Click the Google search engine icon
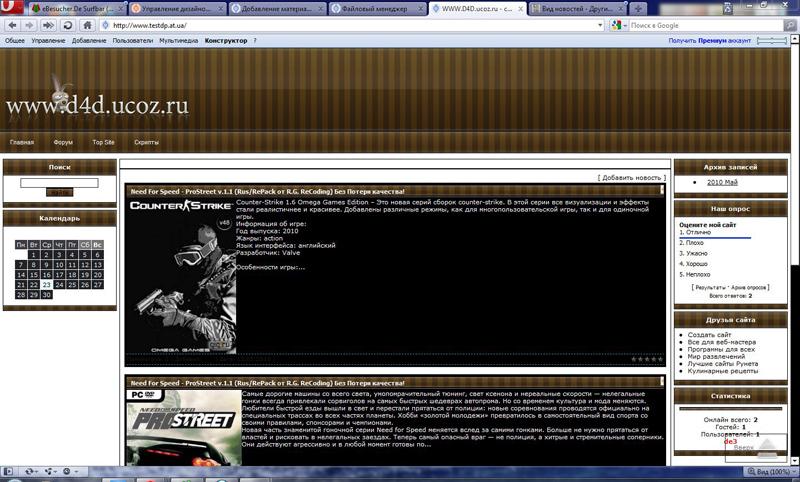 616,25
